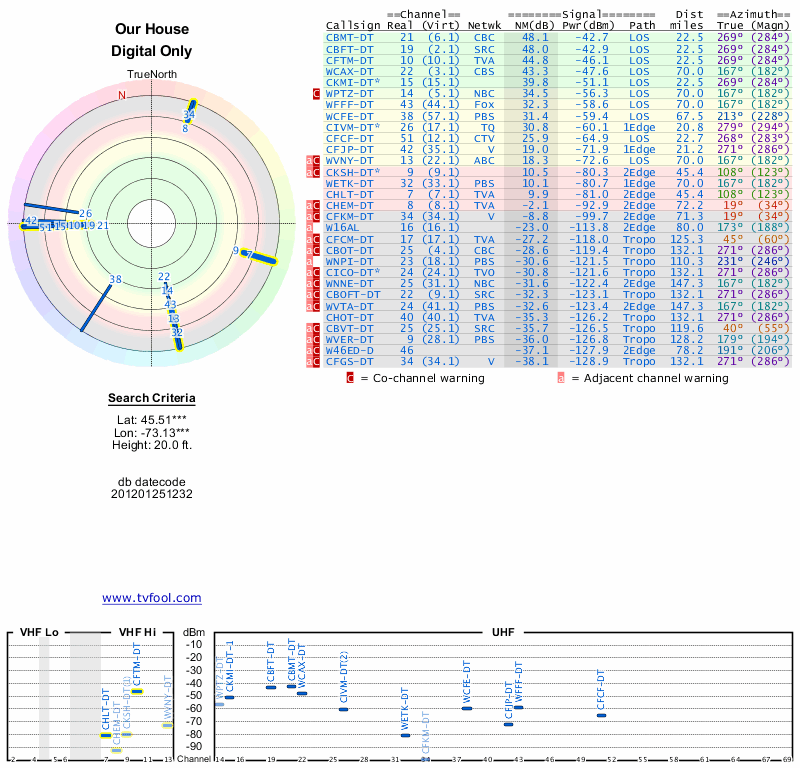Viewport: 800px width, 768px height.
Task: Click the Callsign column header
Action: [353, 25]
